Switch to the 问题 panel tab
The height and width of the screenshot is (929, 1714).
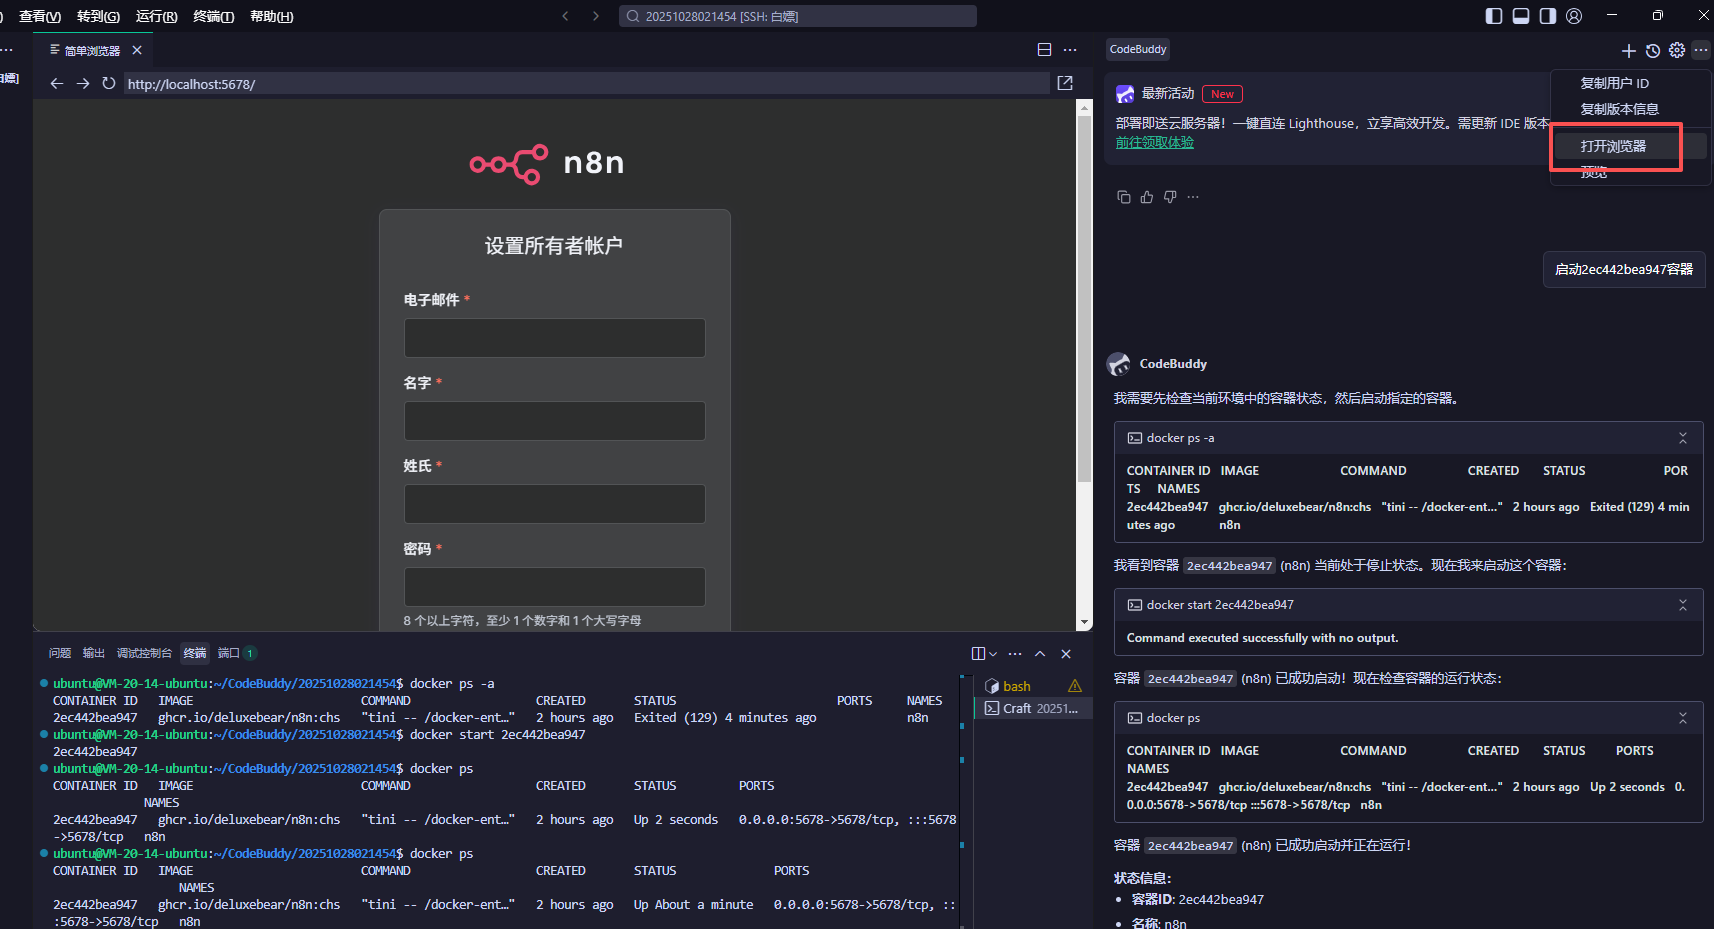pos(60,653)
